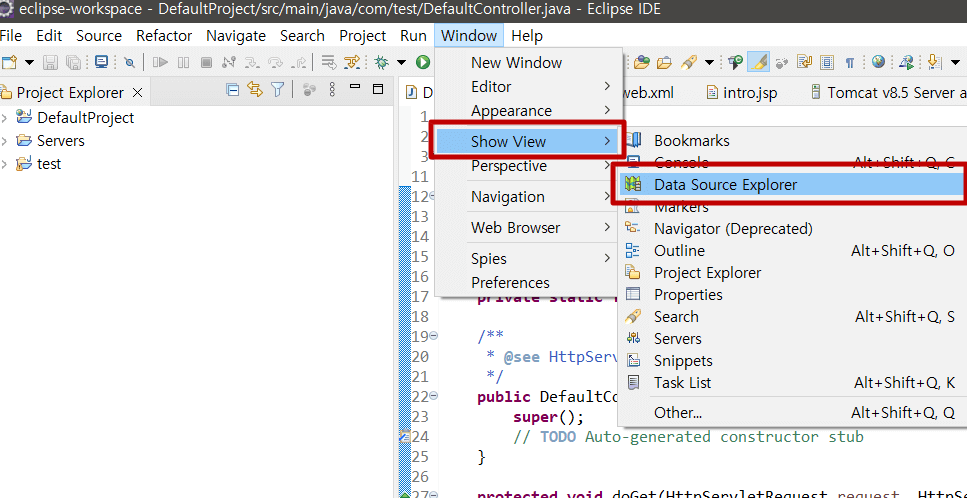The image size is (967, 498).
Task: Open Project Explorer View Menu dots
Action: [x=332, y=90]
